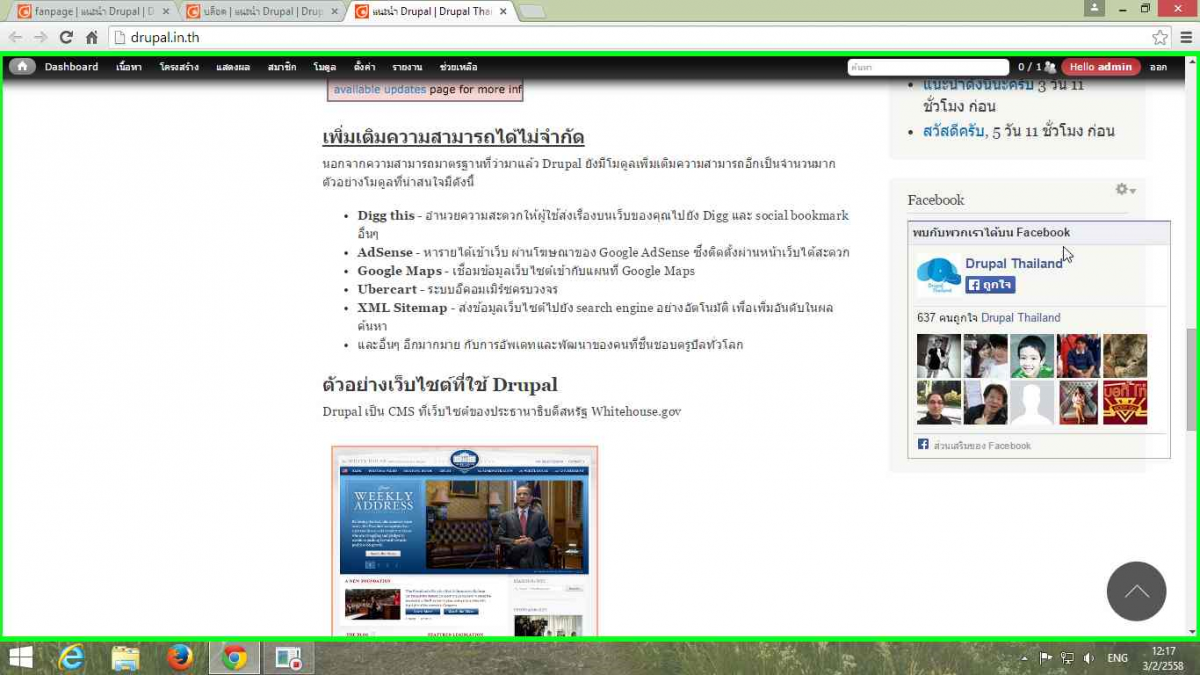The image size is (1200, 675).
Task: Click Drupal Thailand link beside 637 likes
Action: point(1021,317)
